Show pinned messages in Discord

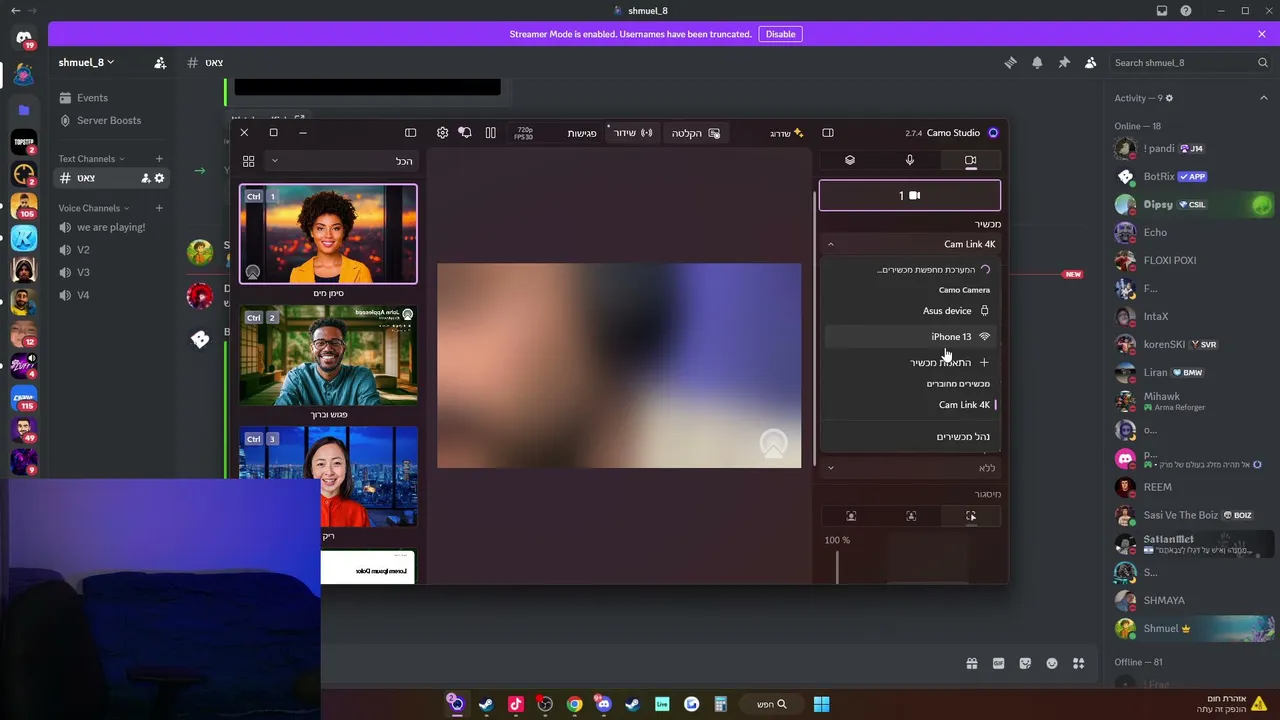tap(1064, 62)
